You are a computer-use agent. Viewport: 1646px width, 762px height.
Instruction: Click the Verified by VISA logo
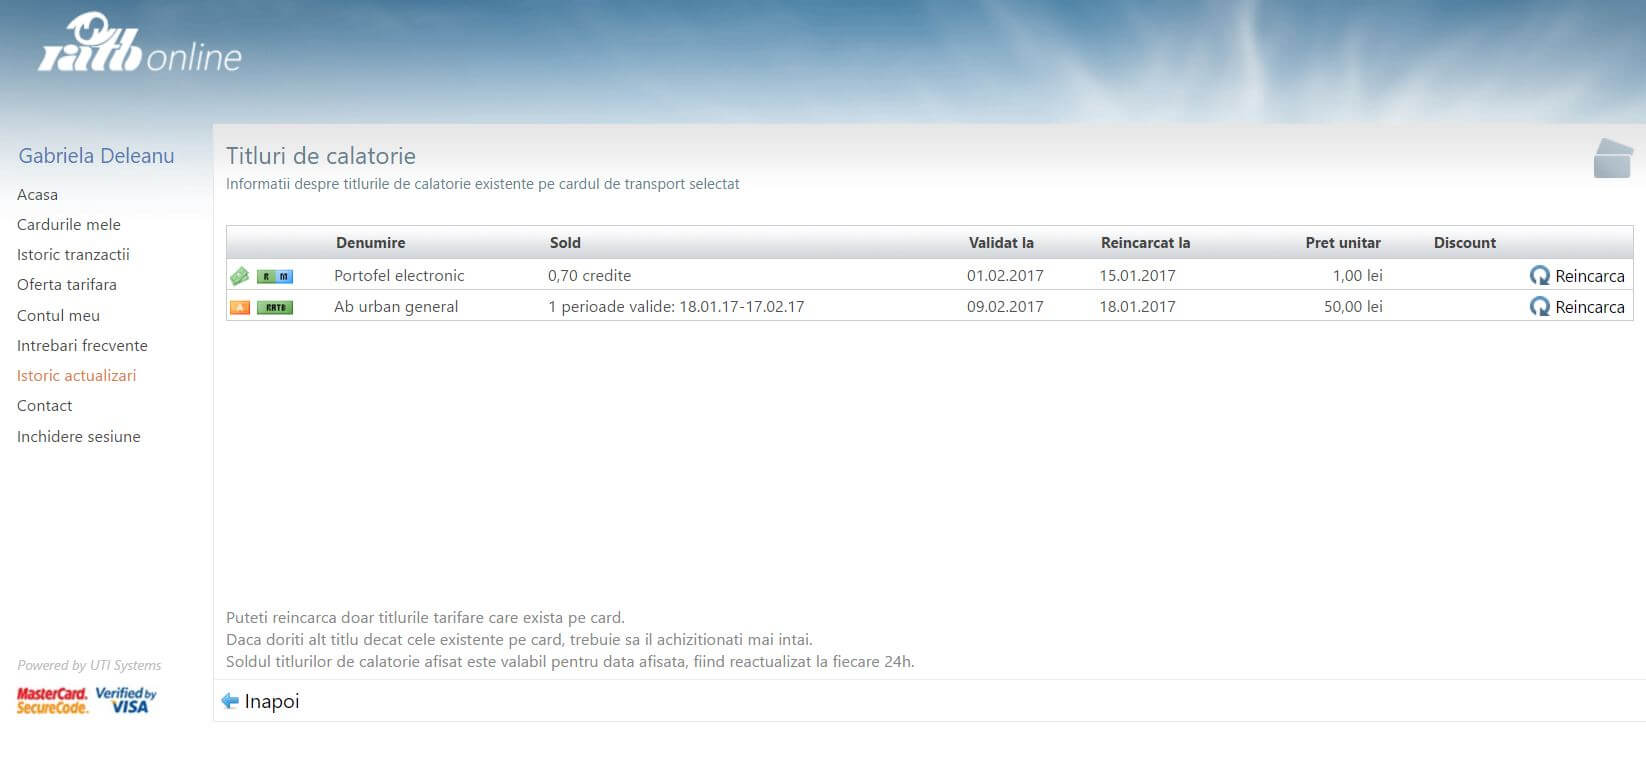tap(126, 700)
